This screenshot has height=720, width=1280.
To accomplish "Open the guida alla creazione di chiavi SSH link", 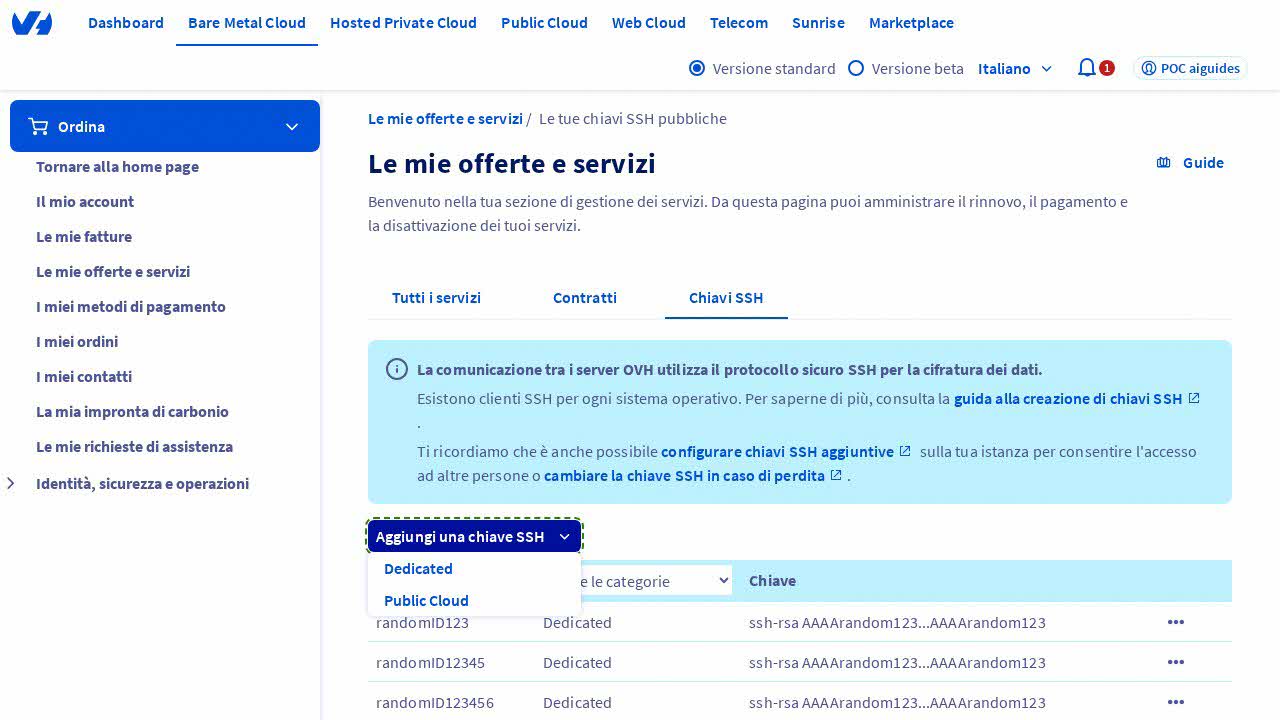I will (1067, 399).
